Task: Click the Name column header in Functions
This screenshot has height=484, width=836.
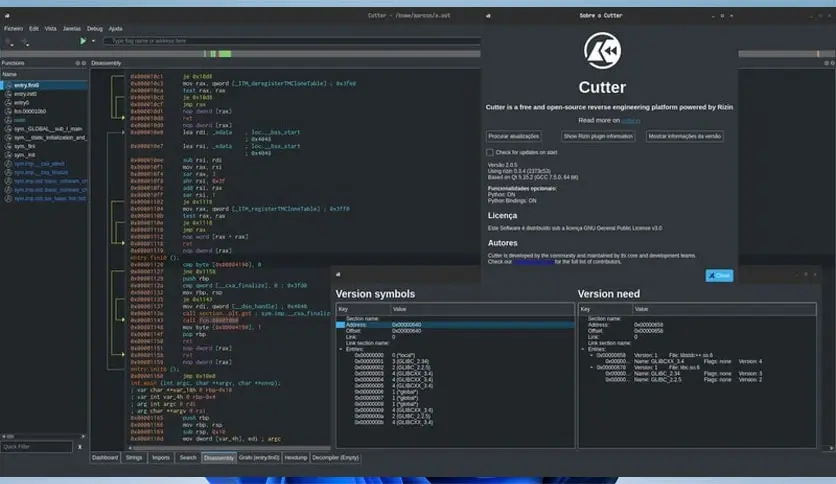Action: click(44, 74)
